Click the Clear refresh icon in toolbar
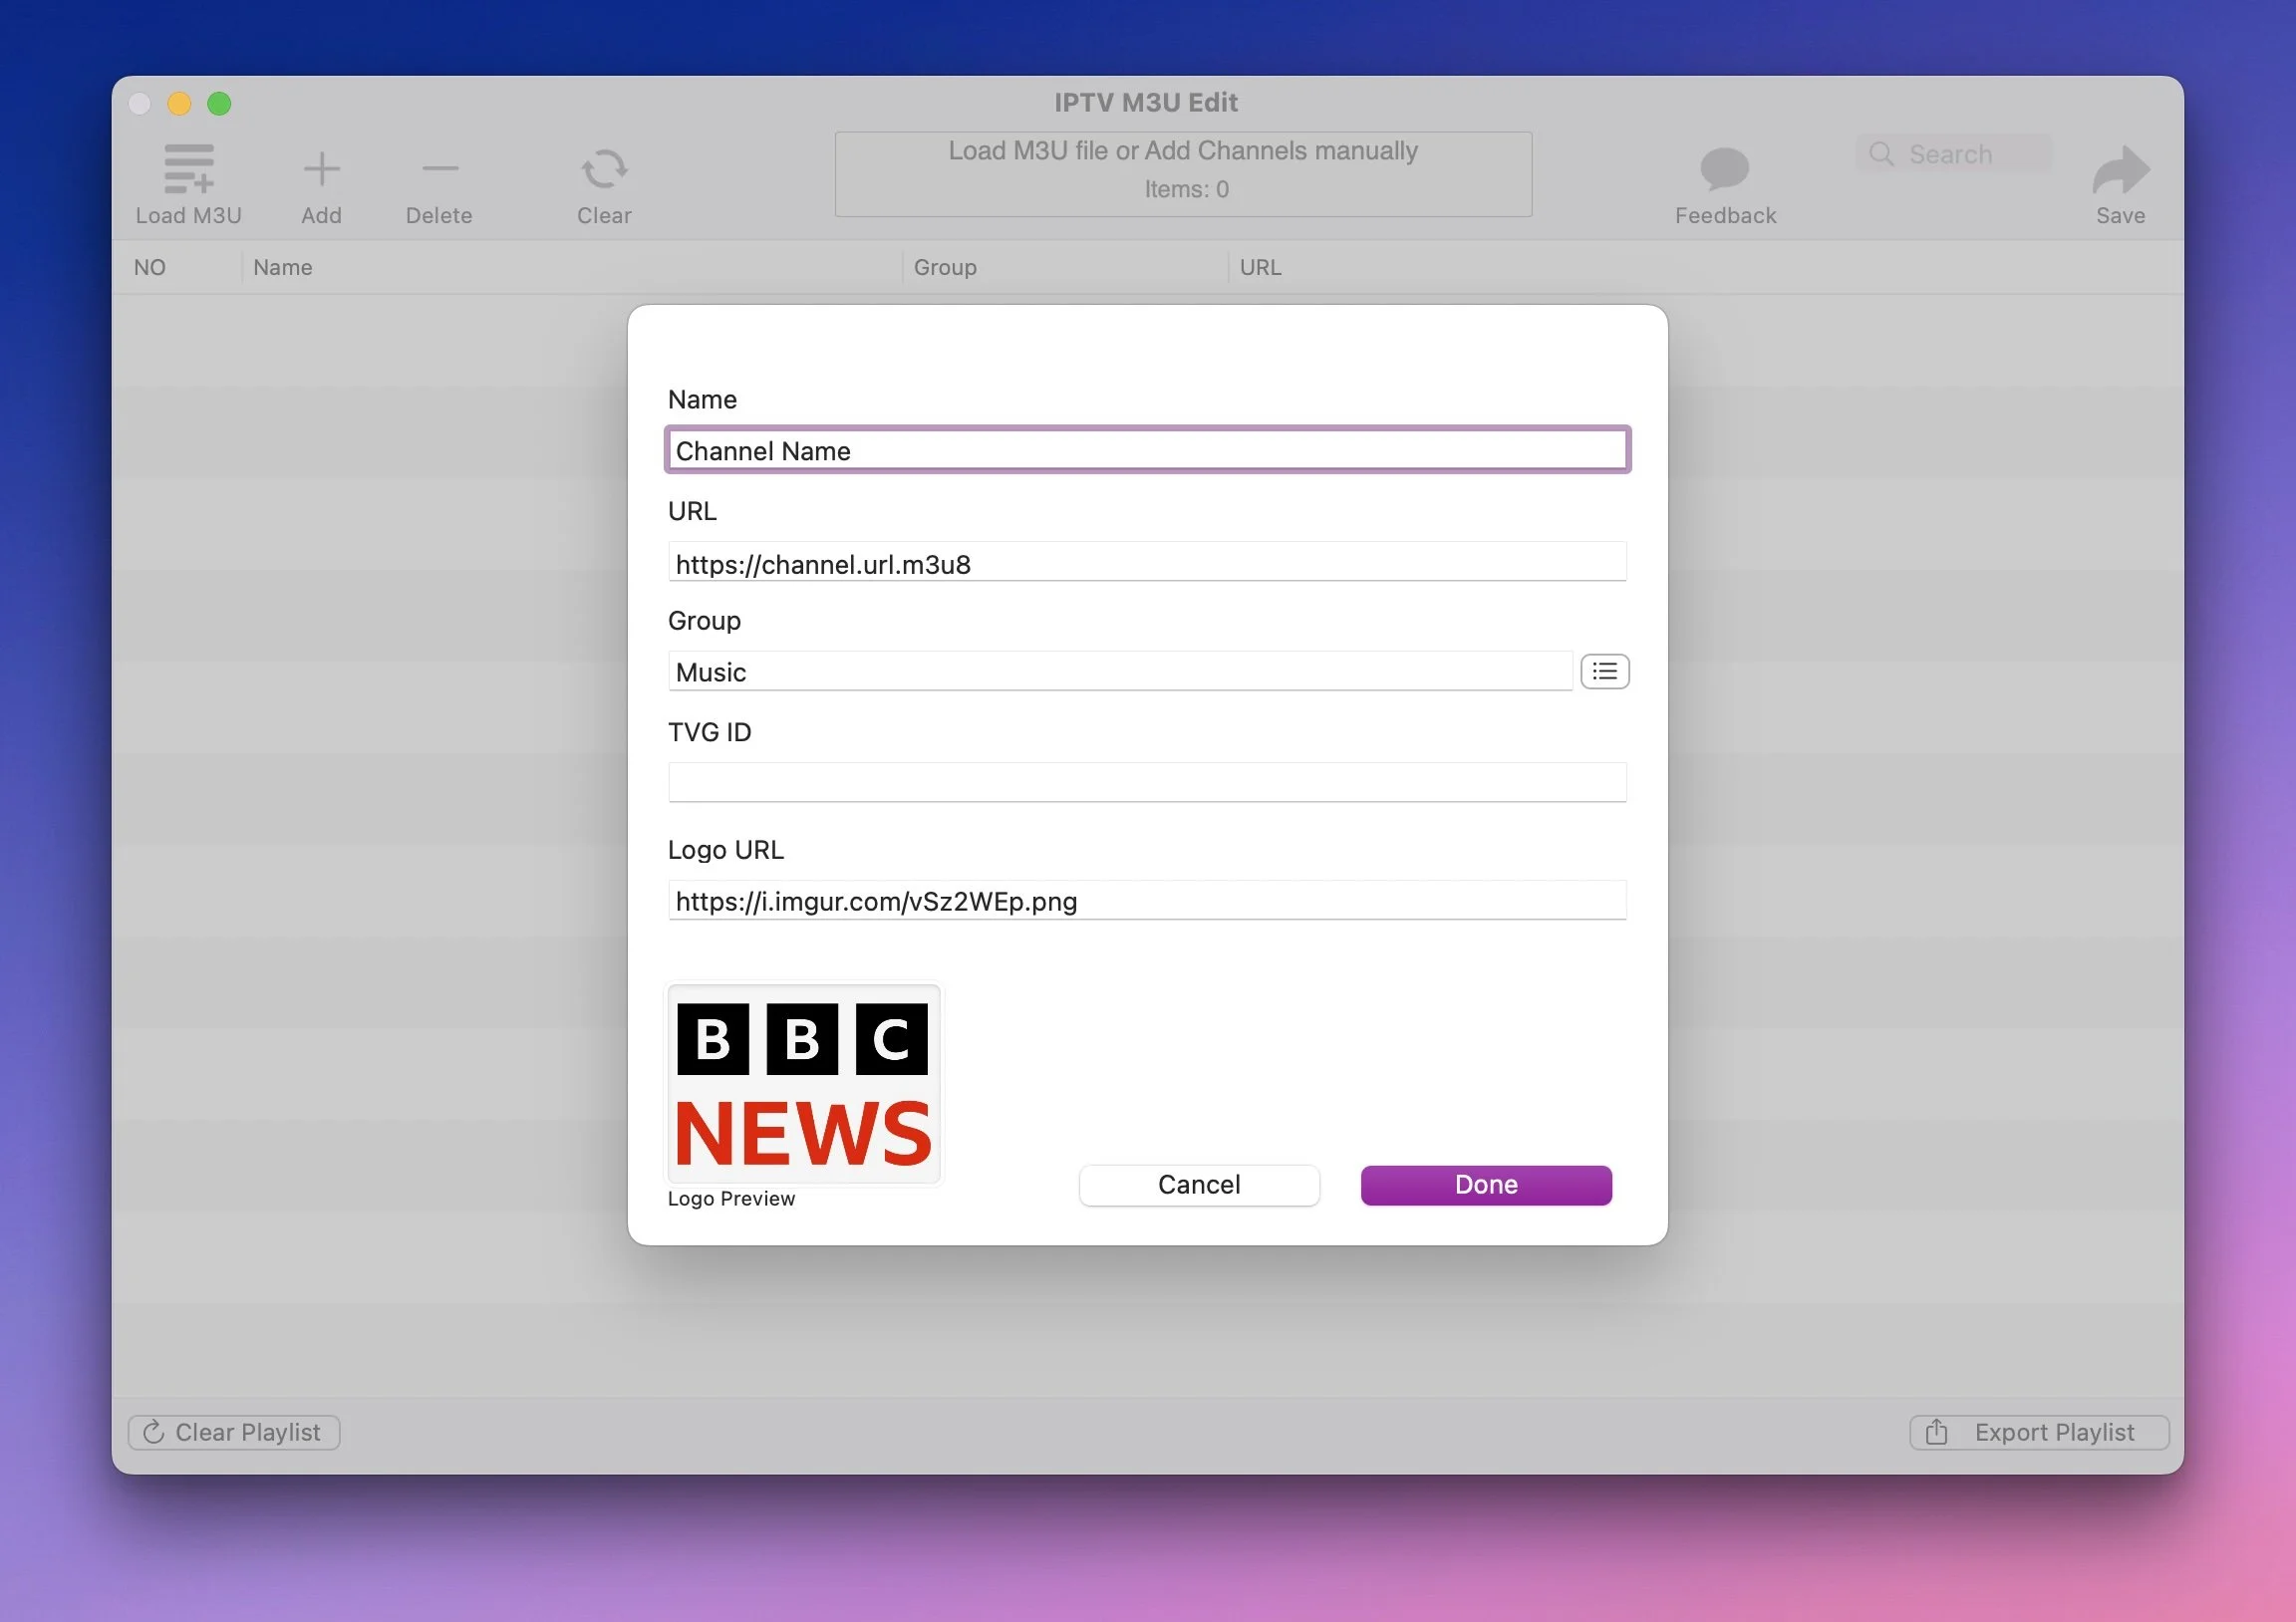Screen dimensions: 2296x1622 [604, 168]
